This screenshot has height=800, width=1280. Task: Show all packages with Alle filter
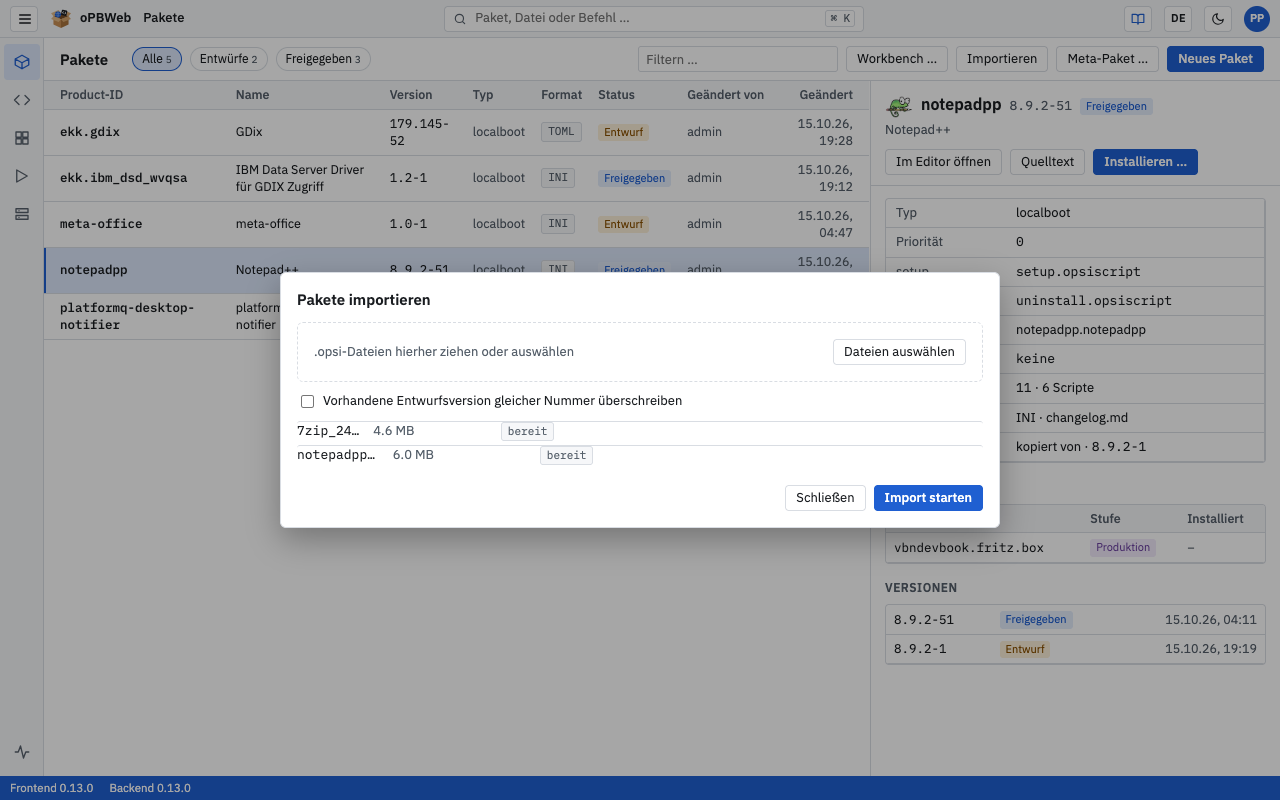coord(157,59)
